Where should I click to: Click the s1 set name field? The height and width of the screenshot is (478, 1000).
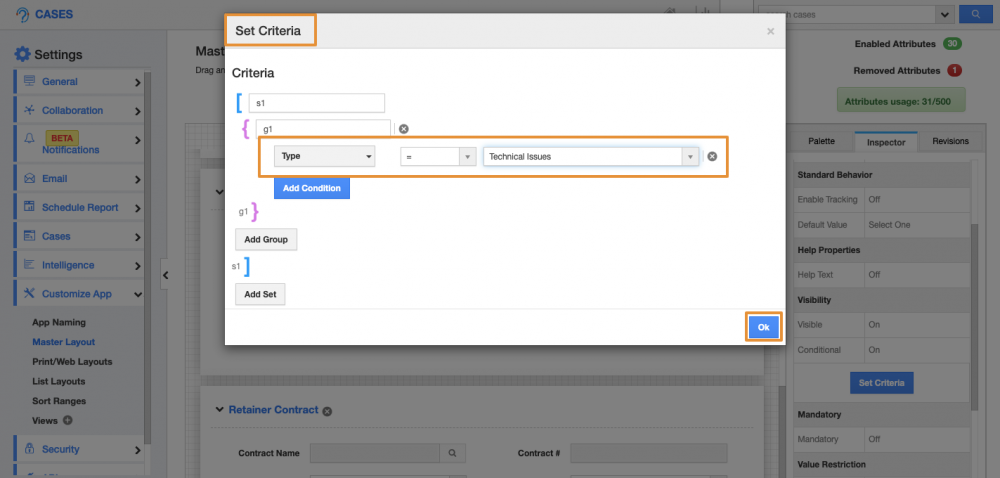[316, 103]
